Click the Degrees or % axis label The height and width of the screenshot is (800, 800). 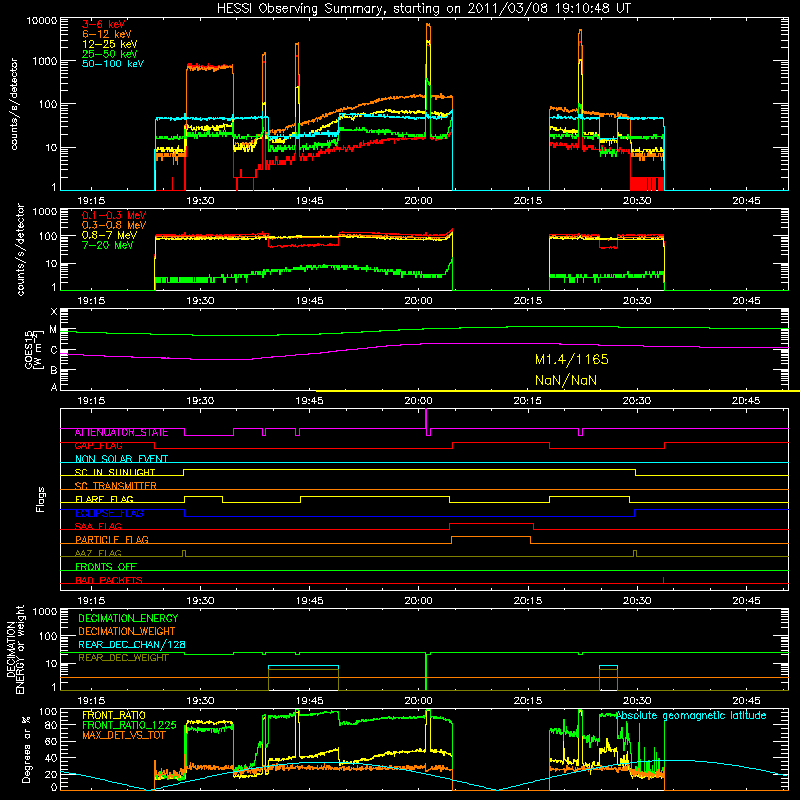coord(26,749)
